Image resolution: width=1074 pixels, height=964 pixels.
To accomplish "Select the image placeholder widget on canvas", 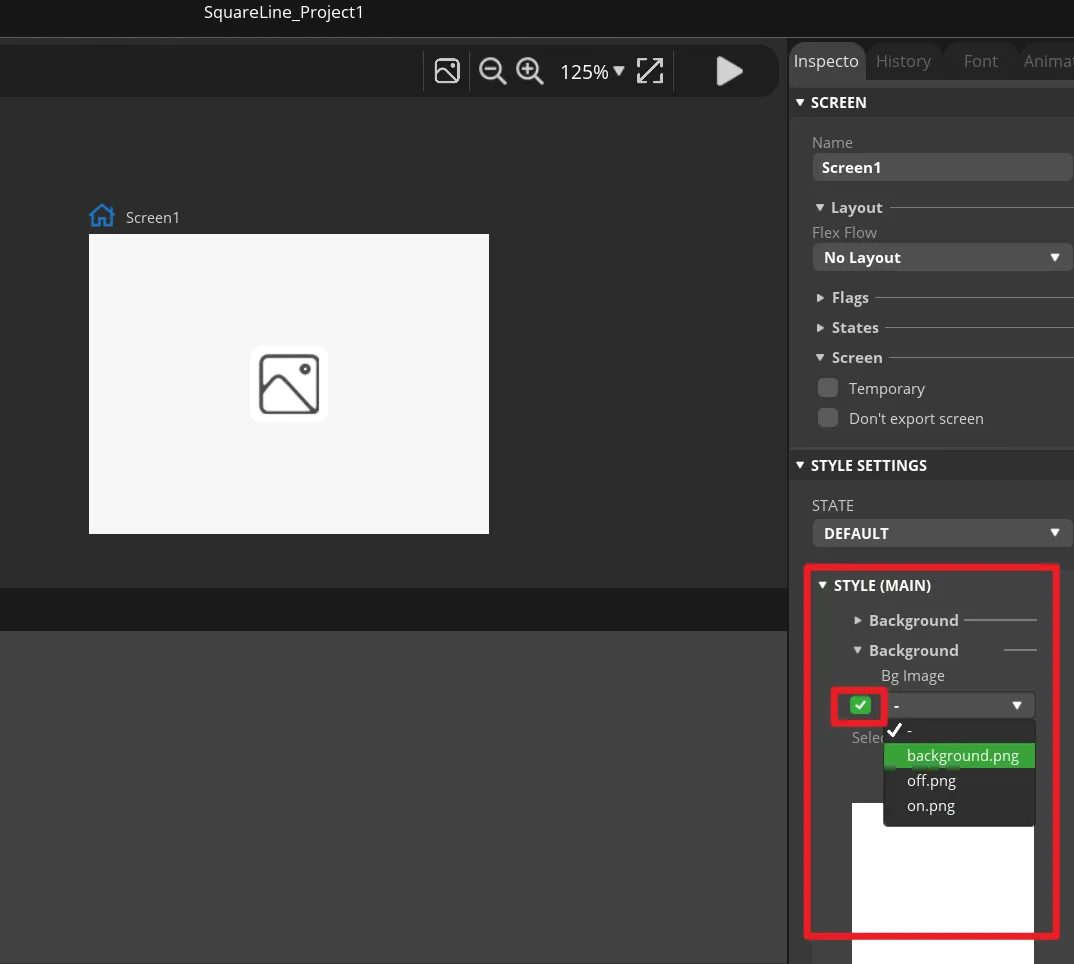I will pos(289,384).
